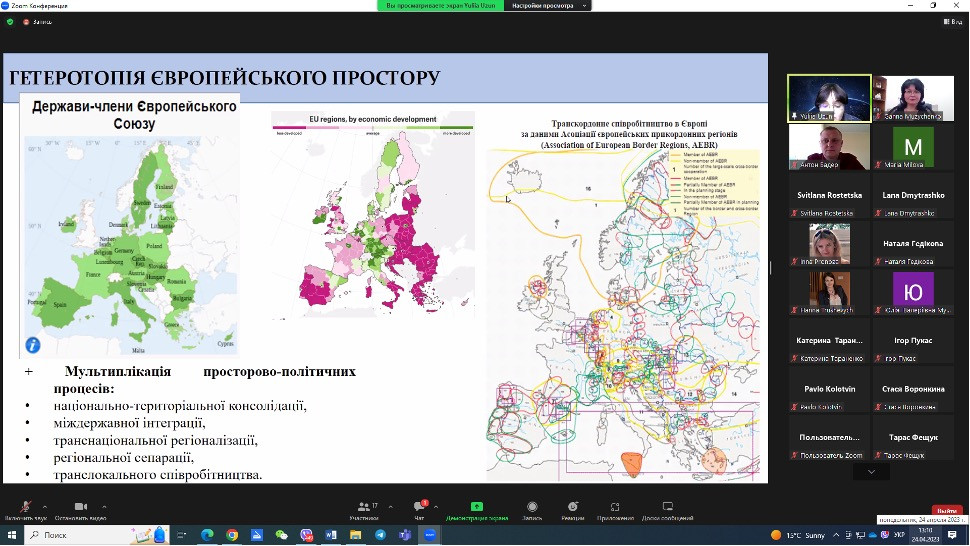This screenshot has height=546, width=970.
Task: Open Telegram from the Windows taskbar
Action: pos(380,535)
